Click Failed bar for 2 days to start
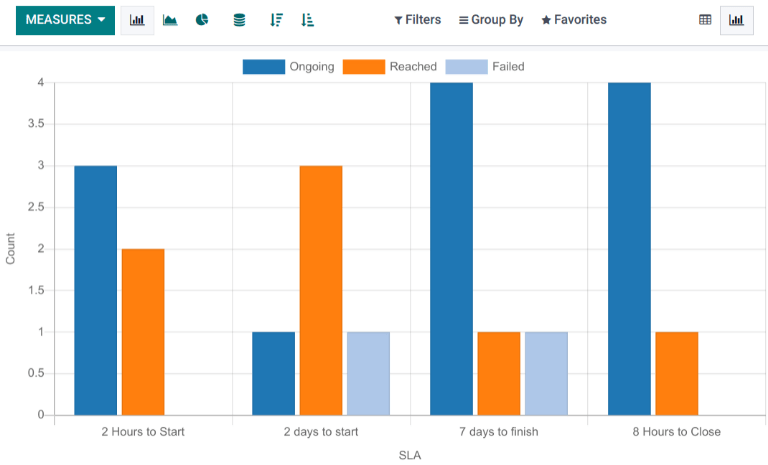 pyautogui.click(x=368, y=373)
